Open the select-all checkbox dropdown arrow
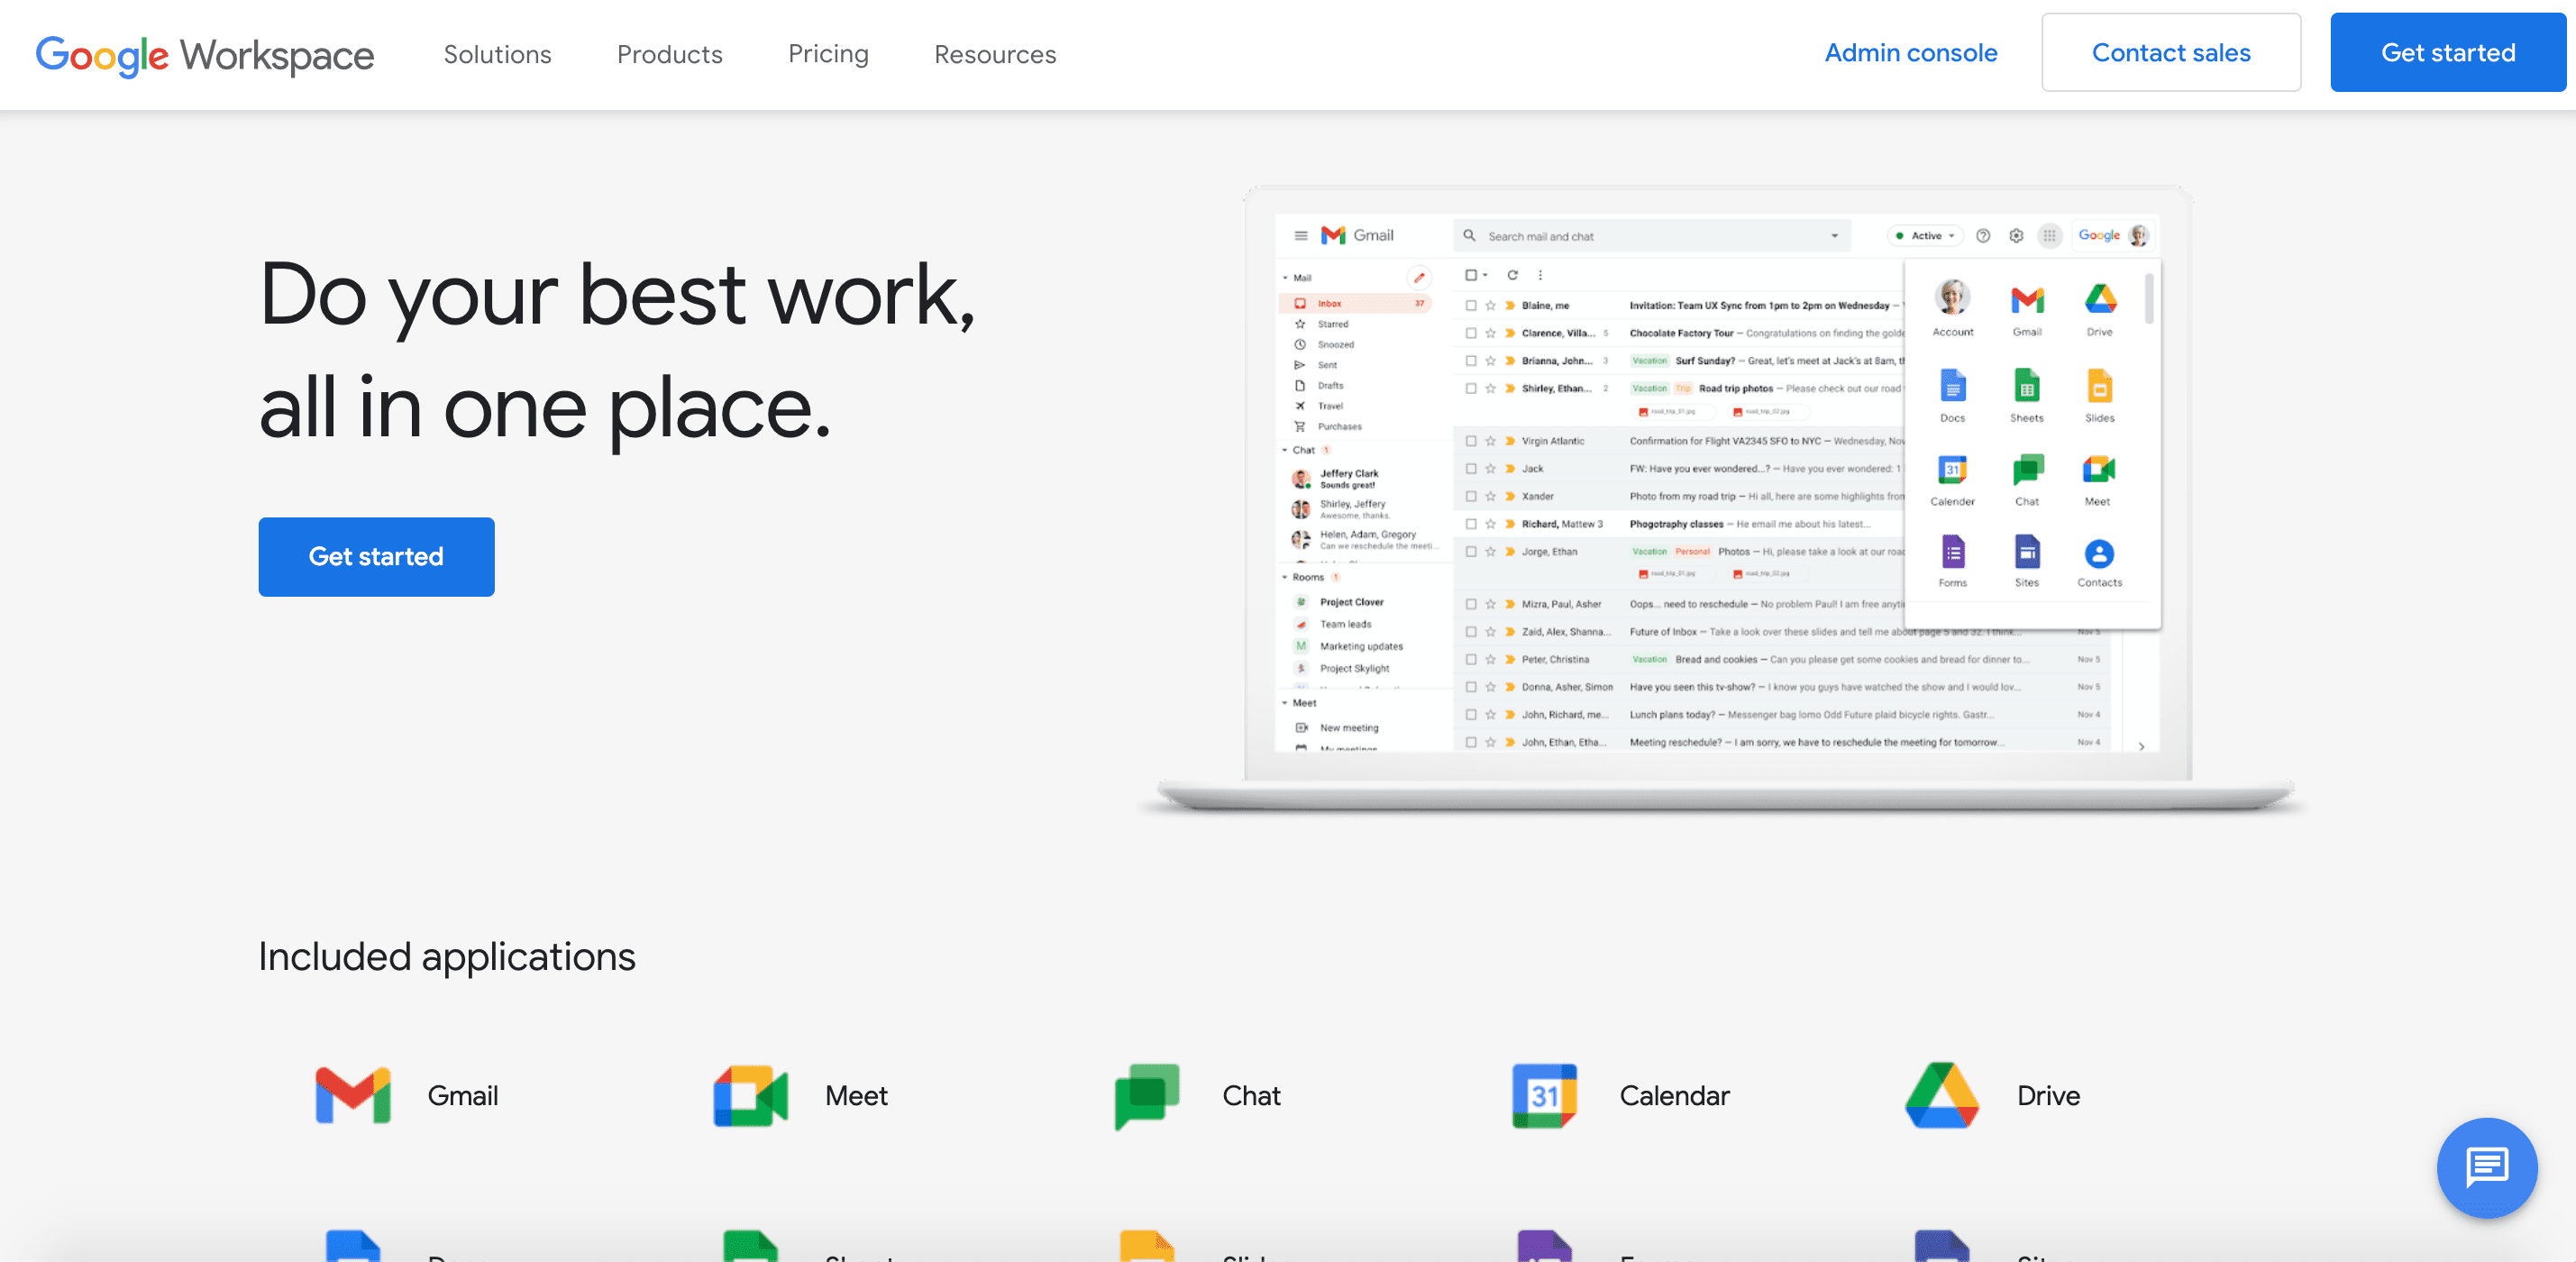The height and width of the screenshot is (1262, 2576). (1485, 275)
